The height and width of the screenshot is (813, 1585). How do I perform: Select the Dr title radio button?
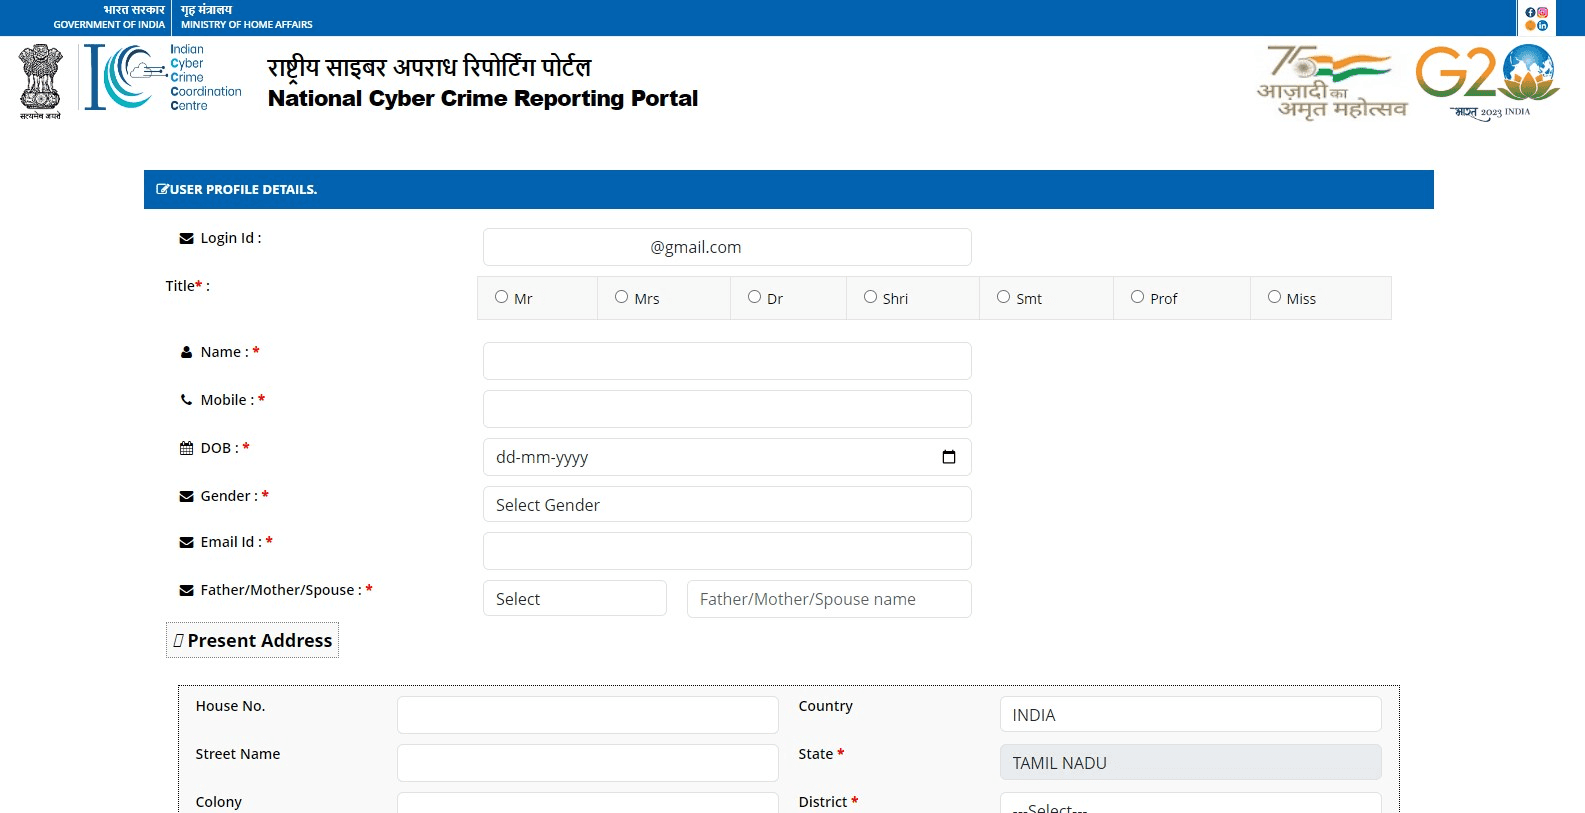click(x=754, y=297)
